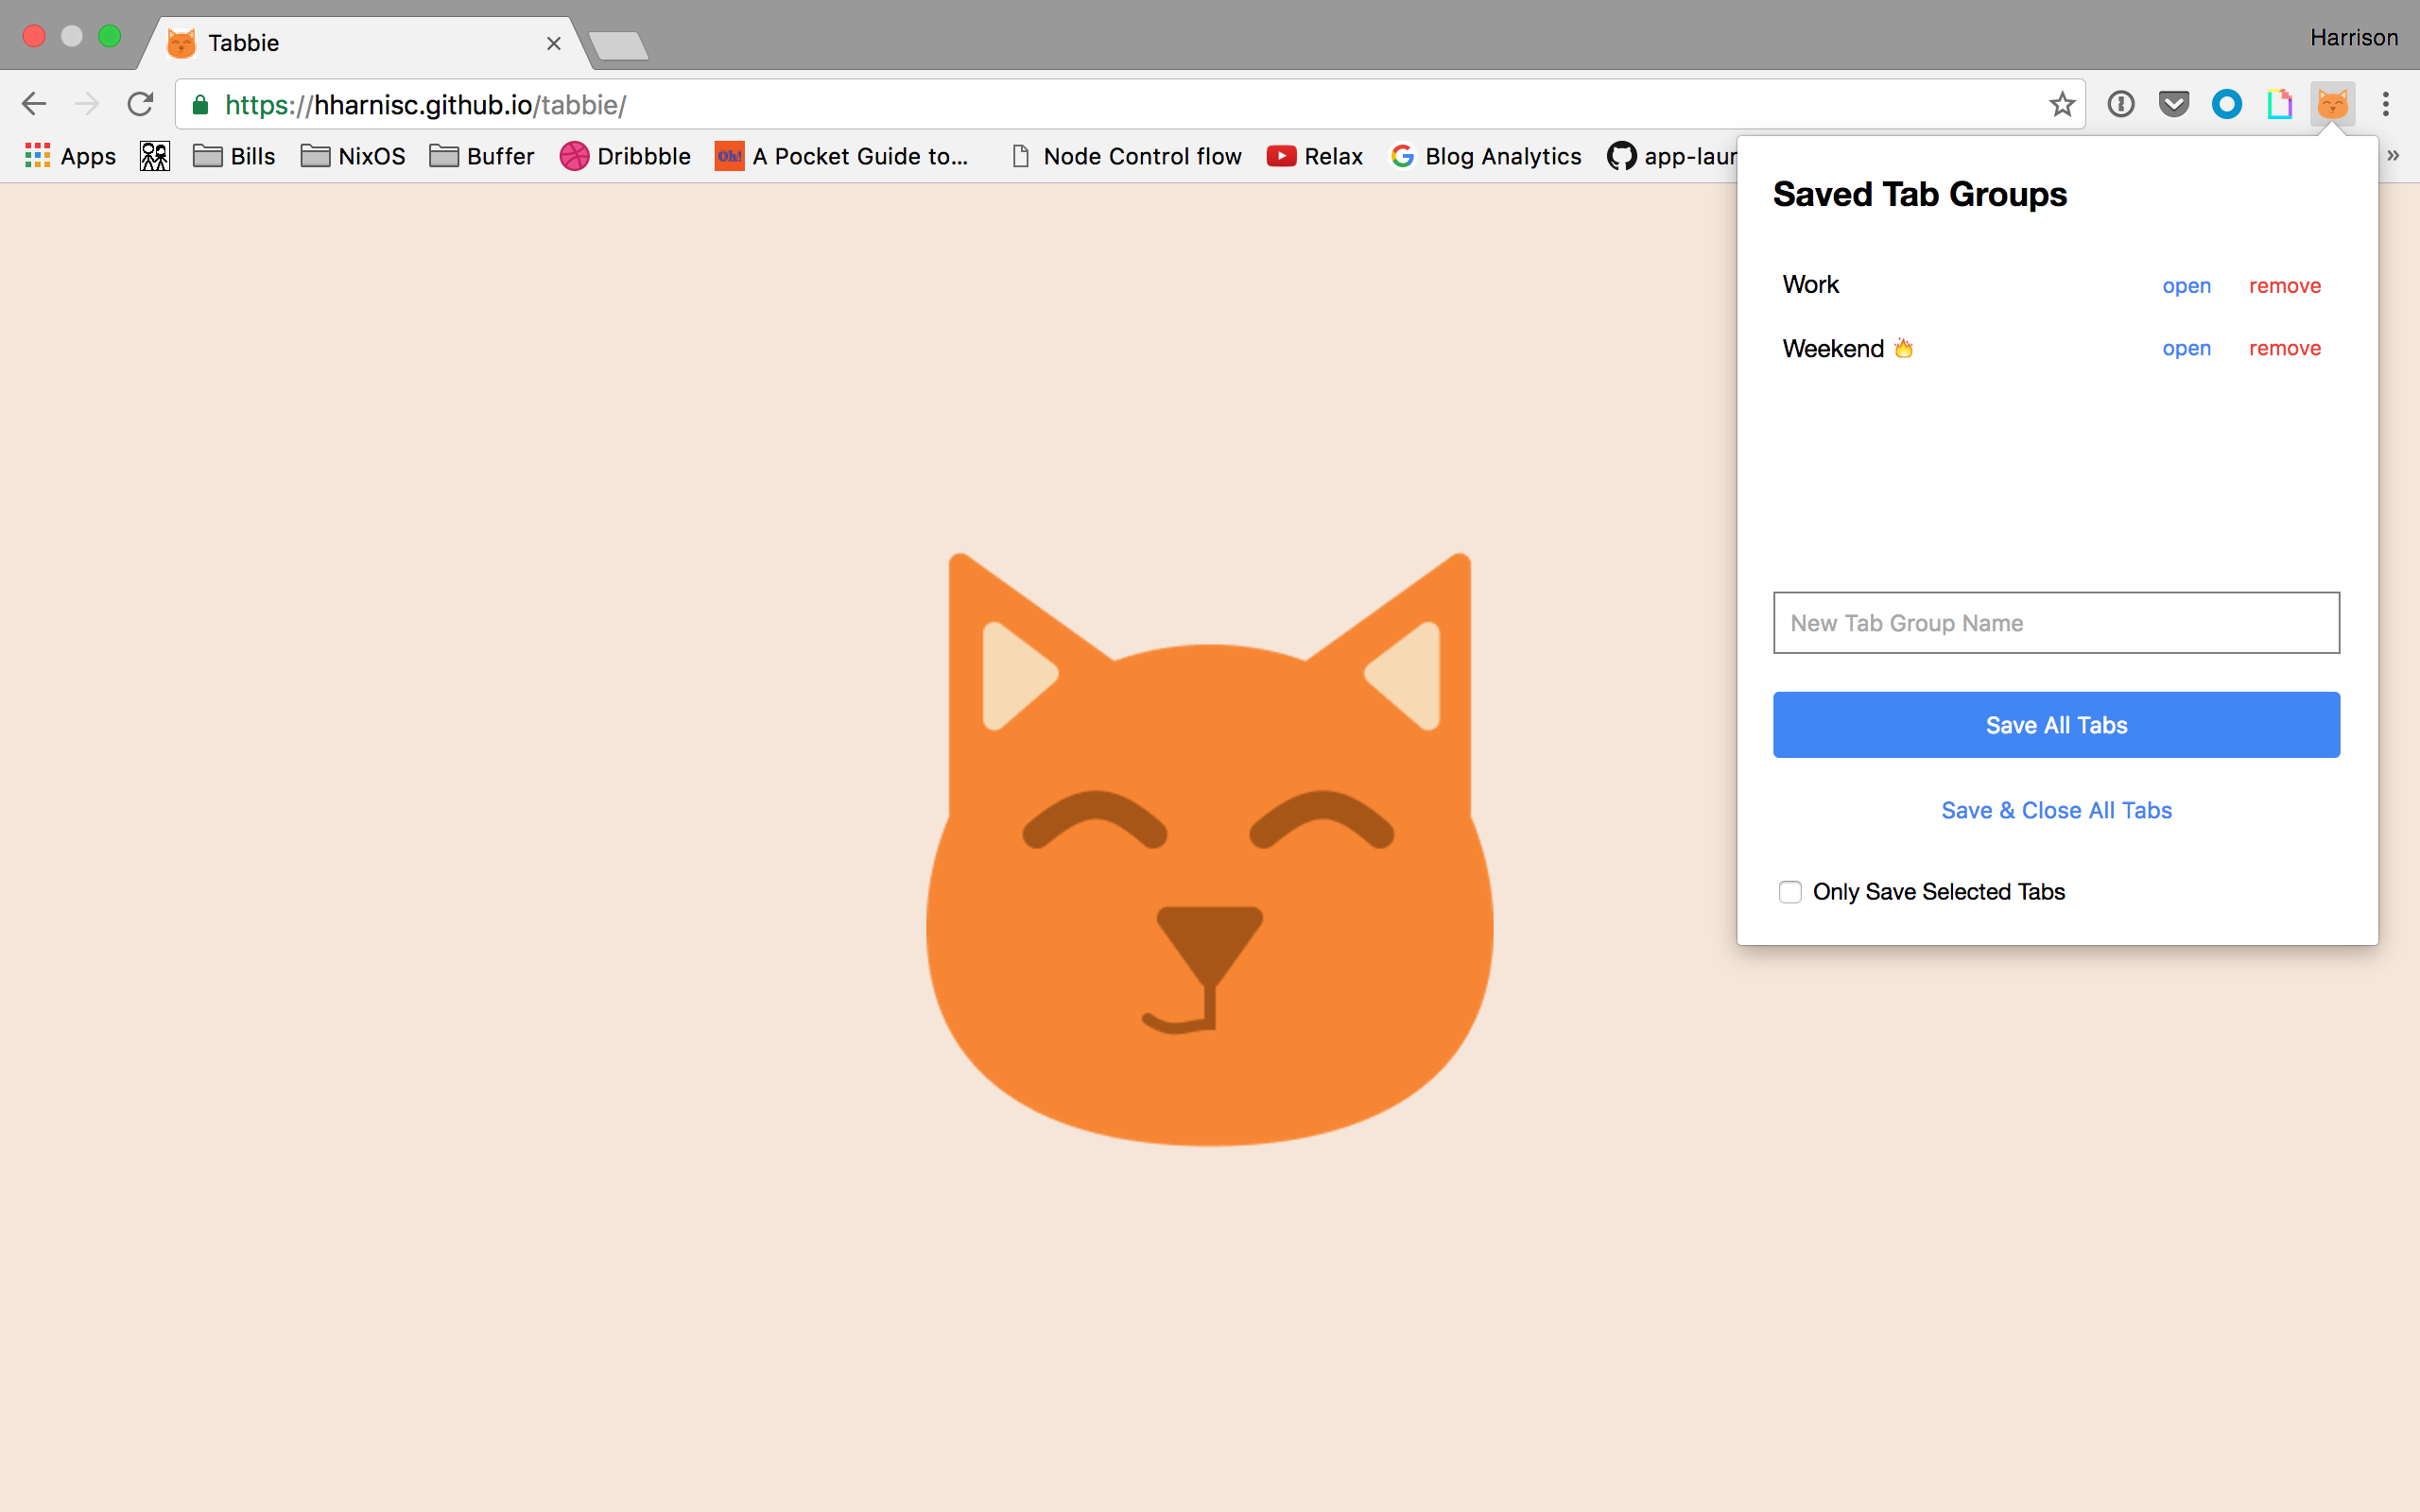Enable Only Save Selected Tabs checkbox
Screen dimensions: 2420x1512
point(1790,892)
